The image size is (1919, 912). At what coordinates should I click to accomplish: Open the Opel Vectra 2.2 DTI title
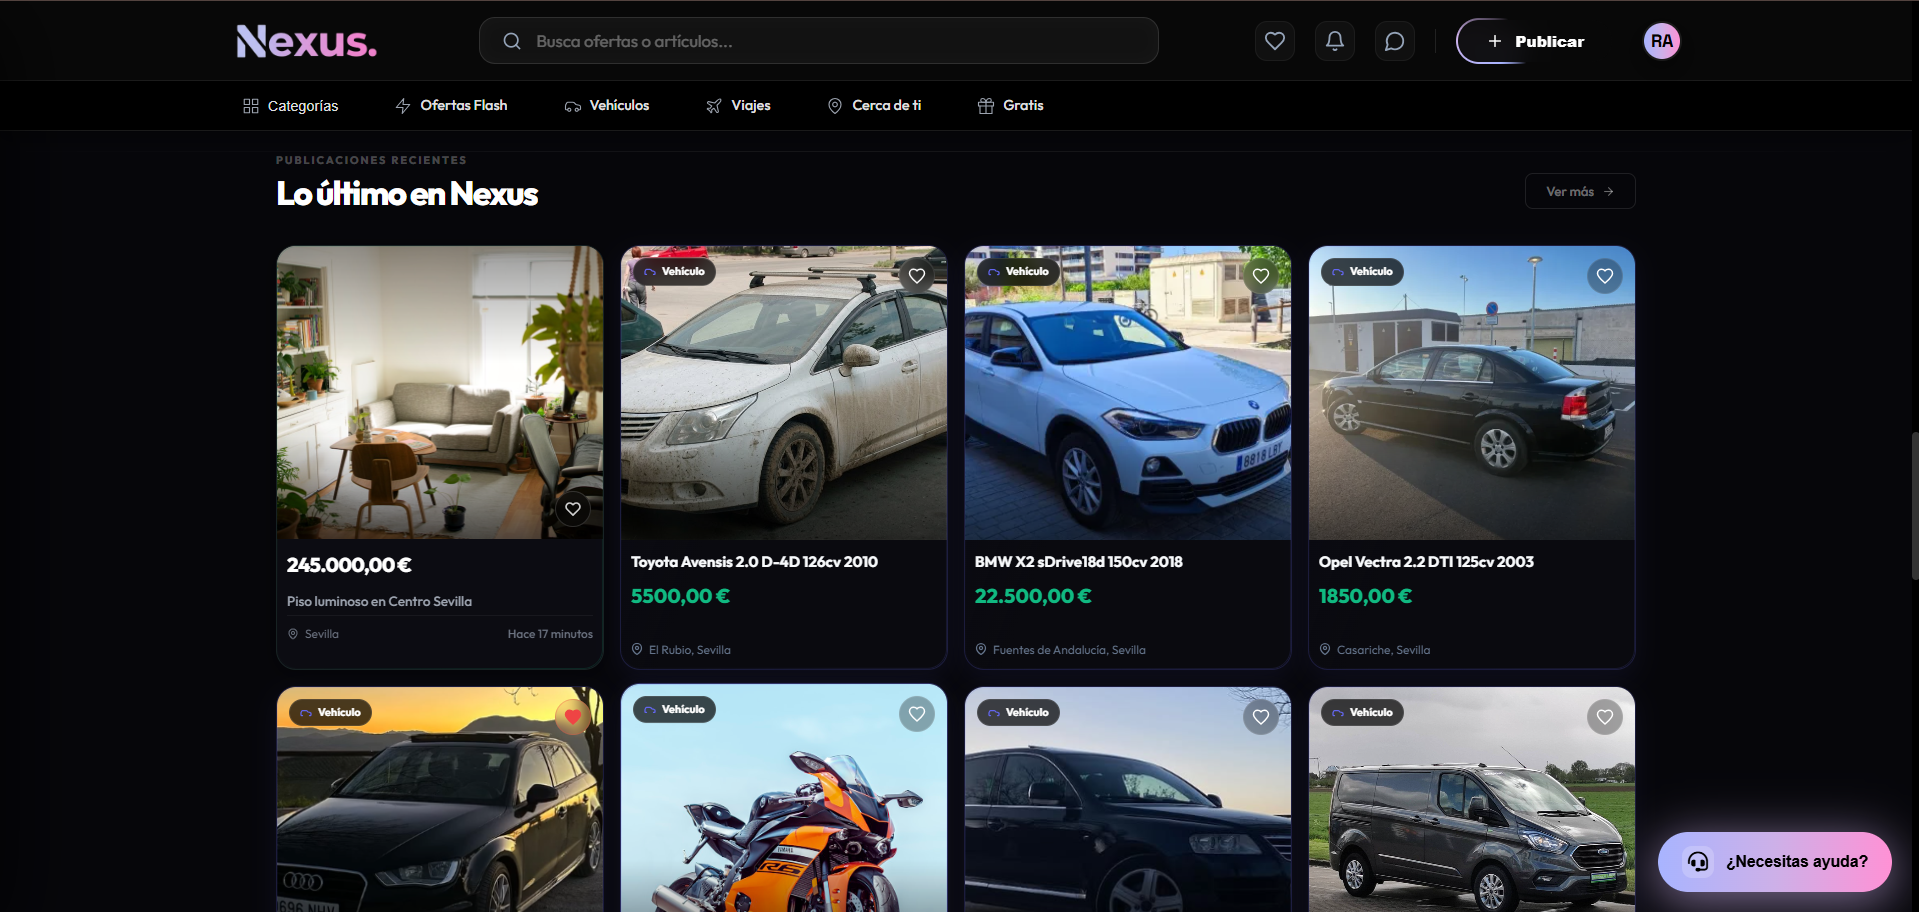coord(1426,562)
